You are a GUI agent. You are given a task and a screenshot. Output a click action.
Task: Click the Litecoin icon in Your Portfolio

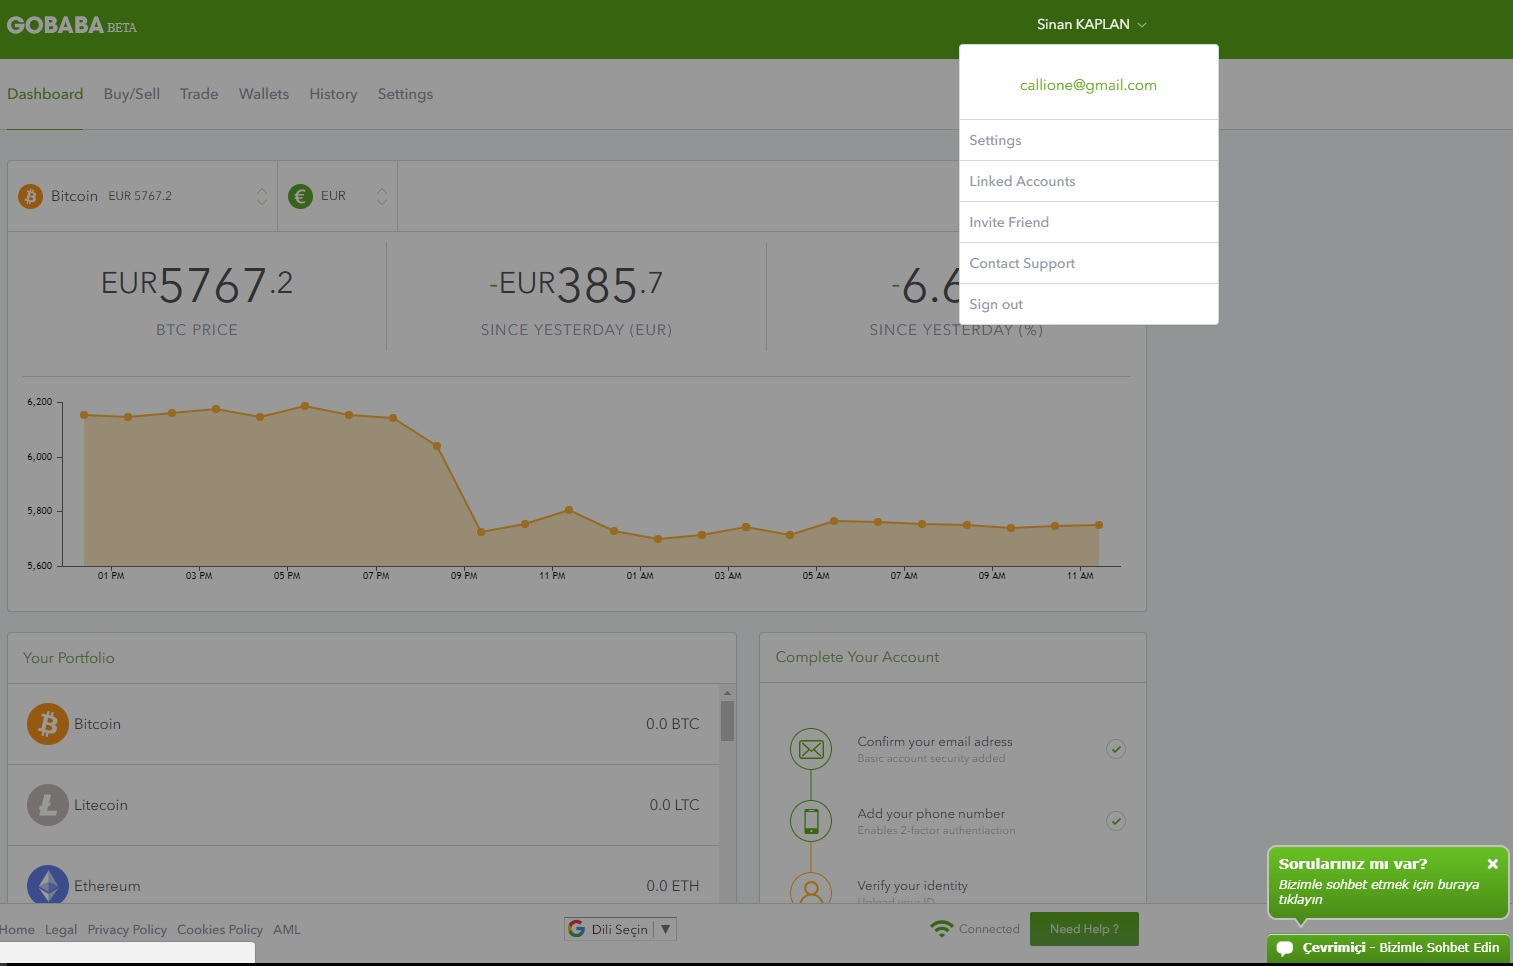[x=48, y=805]
